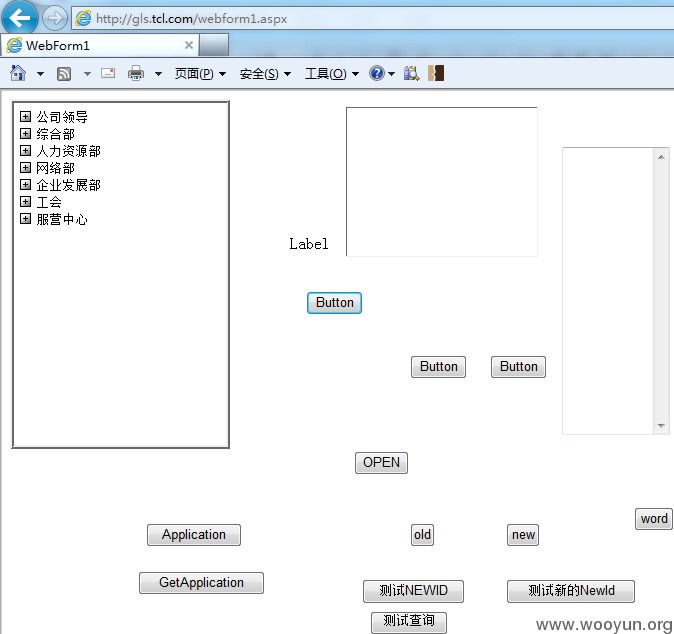Click the right Button of the middle pair

point(518,367)
